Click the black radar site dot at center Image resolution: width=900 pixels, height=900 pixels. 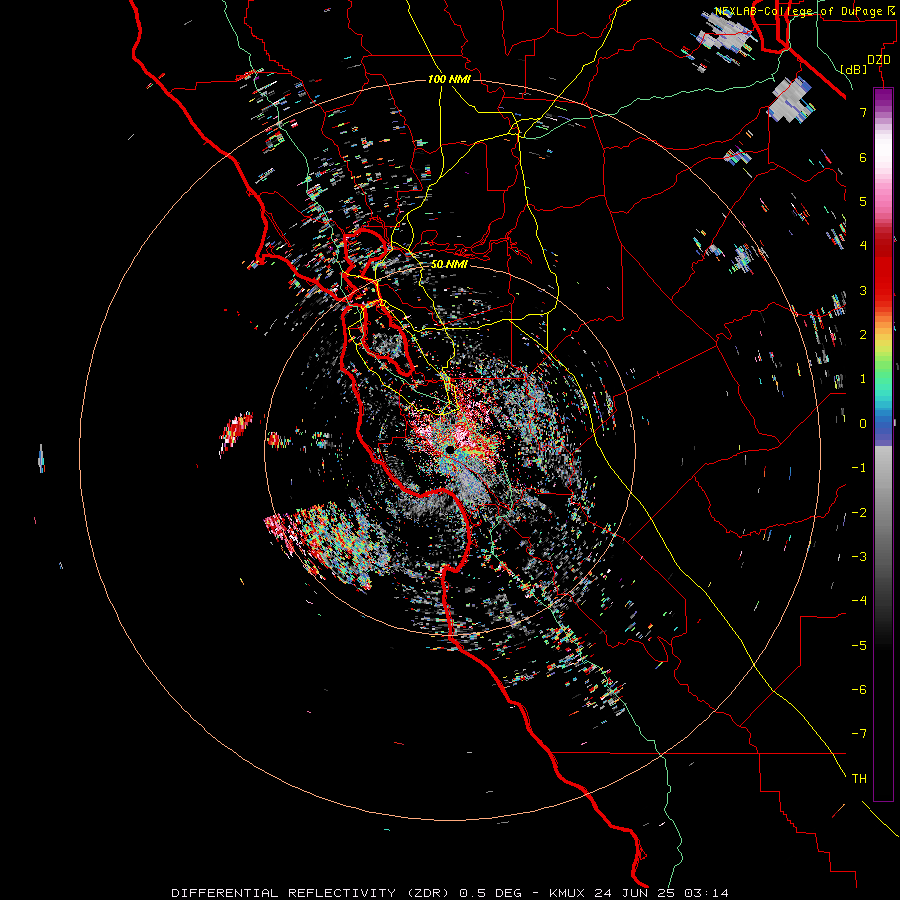450,449
